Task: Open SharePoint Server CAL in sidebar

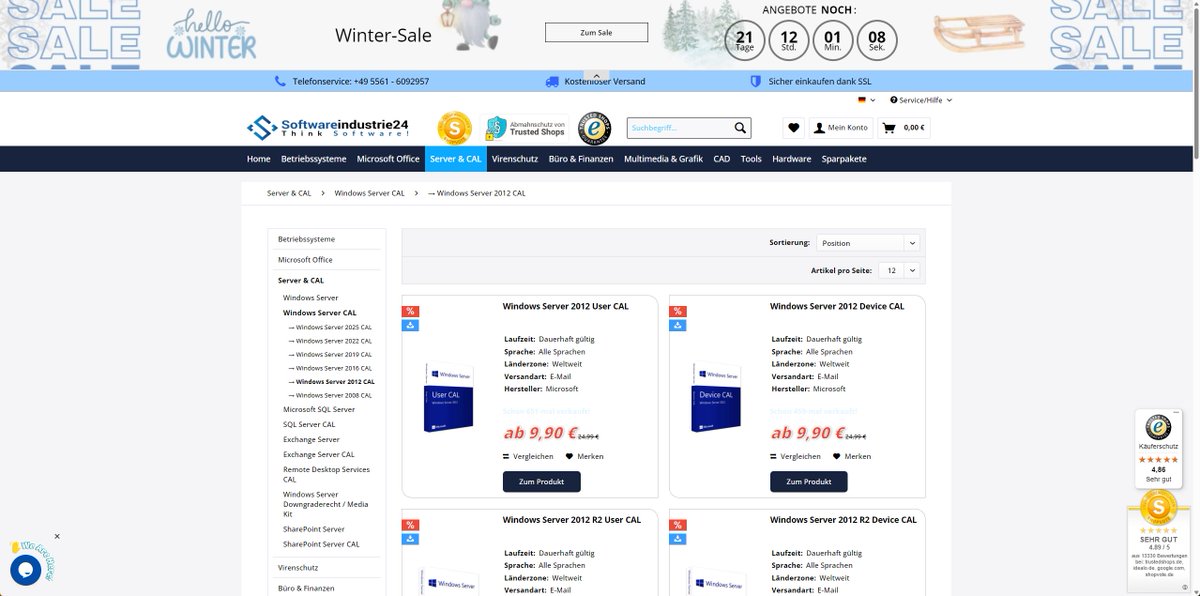Action: pyautogui.click(x=321, y=544)
